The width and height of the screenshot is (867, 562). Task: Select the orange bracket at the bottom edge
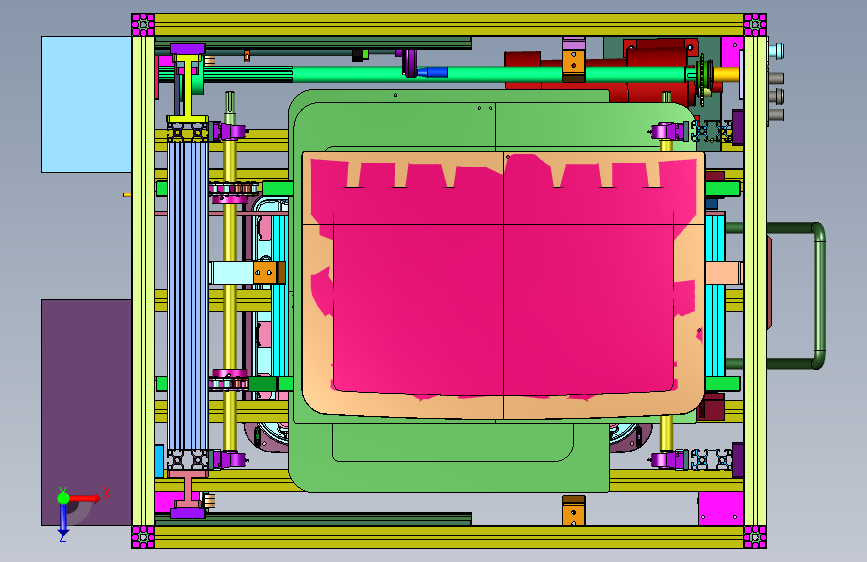click(x=573, y=510)
